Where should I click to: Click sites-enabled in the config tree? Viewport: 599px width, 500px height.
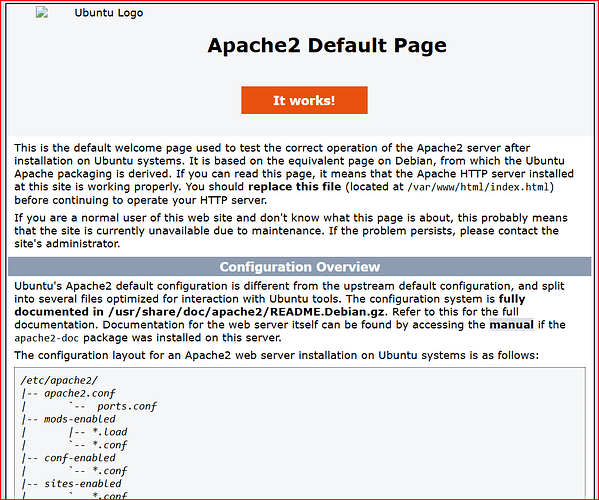pos(83,484)
